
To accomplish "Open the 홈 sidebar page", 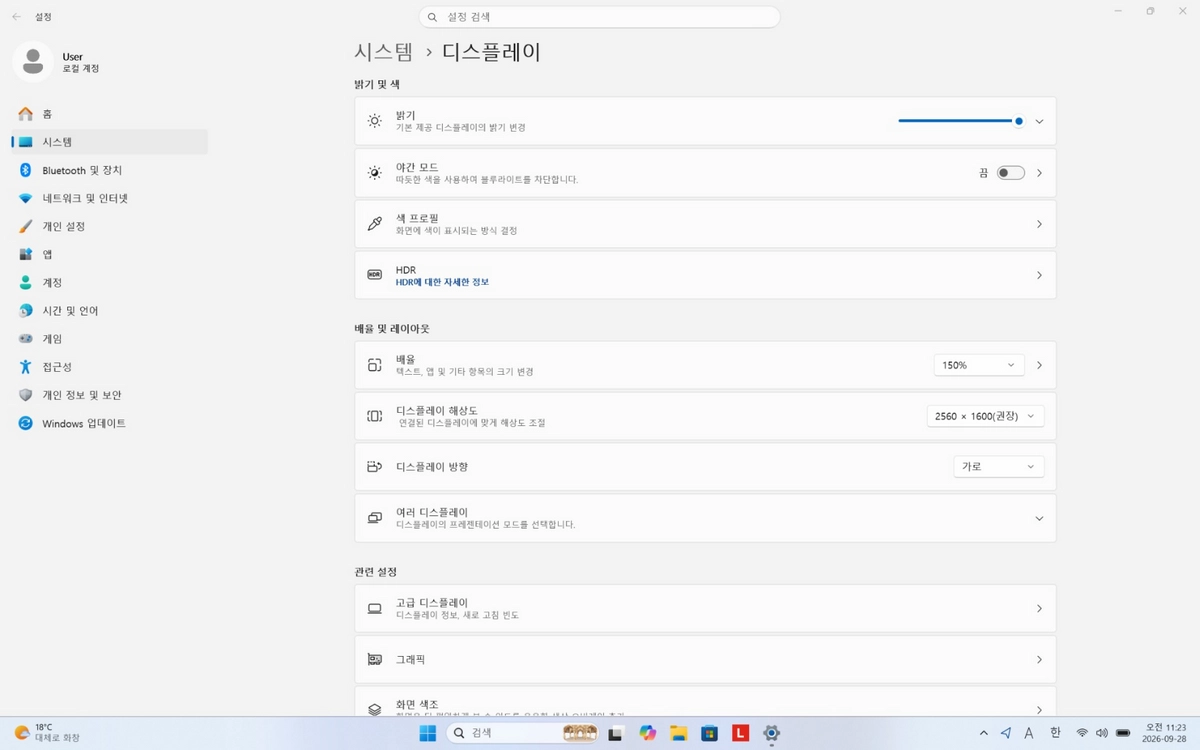I will 110,114.
